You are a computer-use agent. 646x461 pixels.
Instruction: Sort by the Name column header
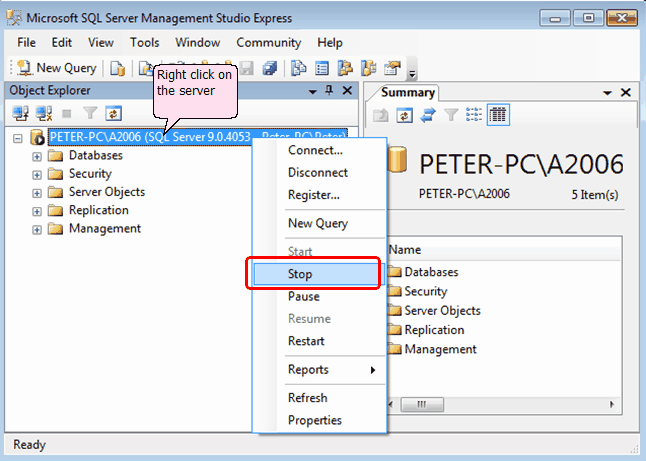point(503,250)
